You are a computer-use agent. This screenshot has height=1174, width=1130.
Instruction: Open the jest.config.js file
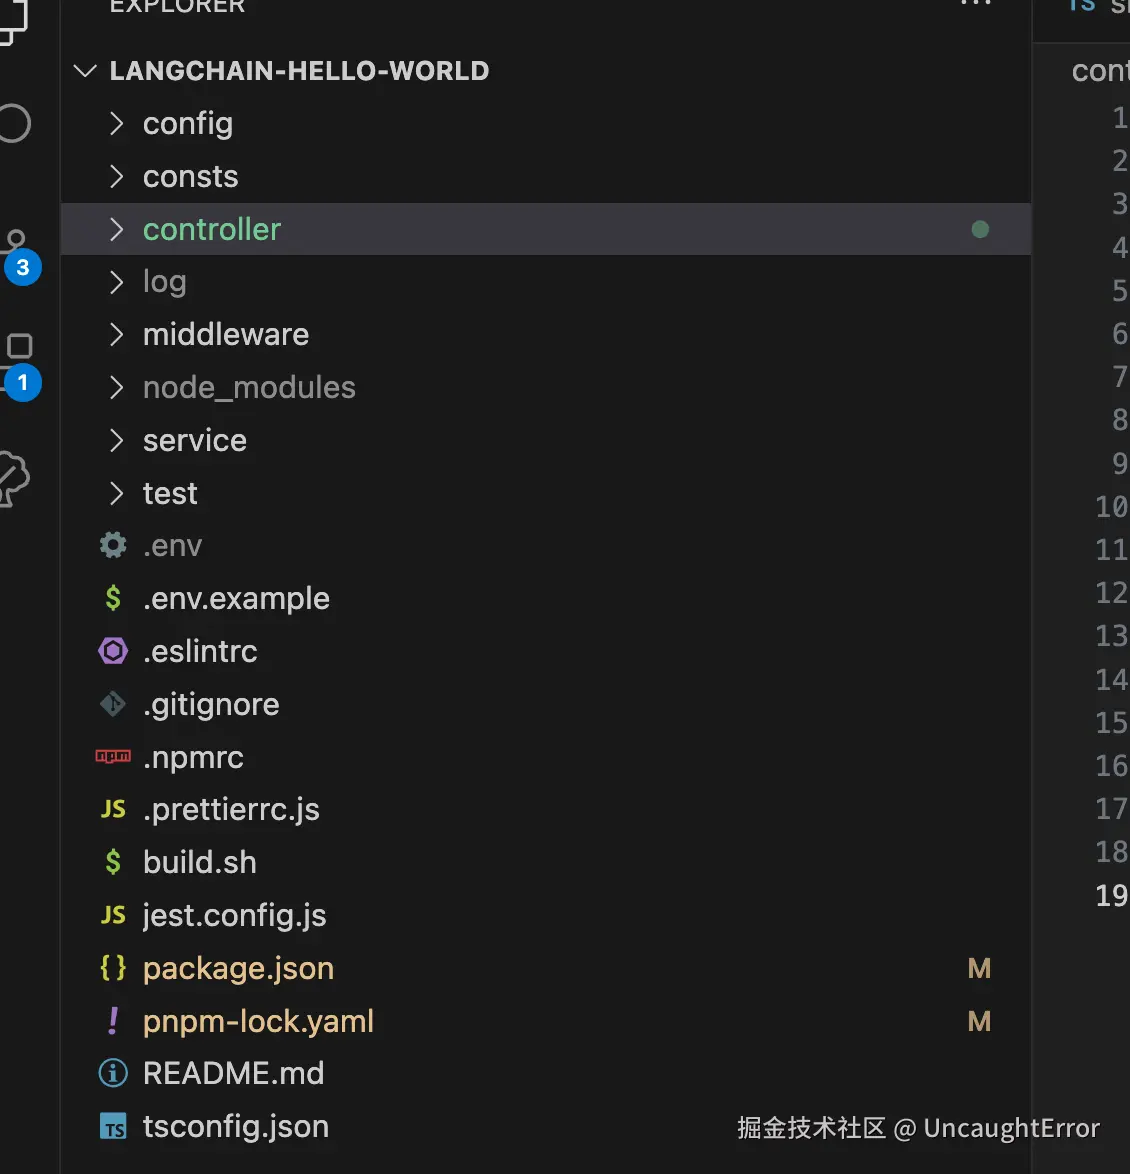coord(234,915)
